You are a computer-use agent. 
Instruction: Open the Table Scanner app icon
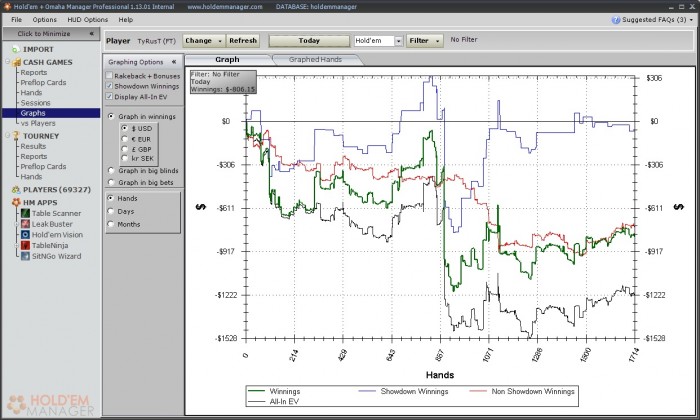coord(23,213)
